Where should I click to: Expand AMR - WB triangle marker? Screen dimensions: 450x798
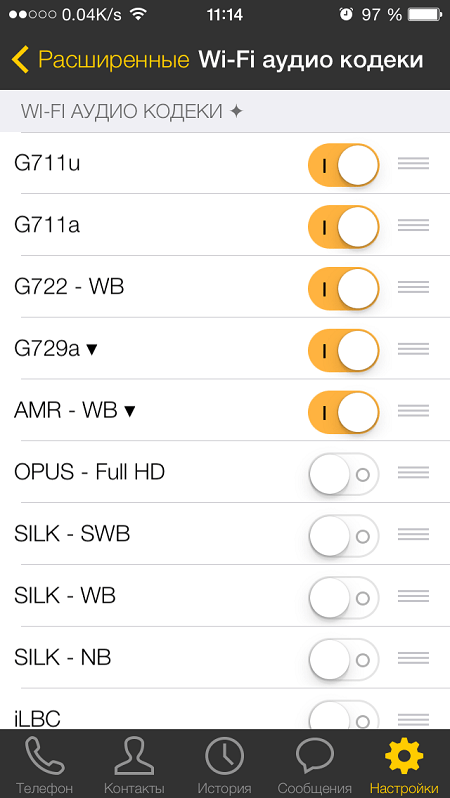pyautogui.click(x=130, y=411)
